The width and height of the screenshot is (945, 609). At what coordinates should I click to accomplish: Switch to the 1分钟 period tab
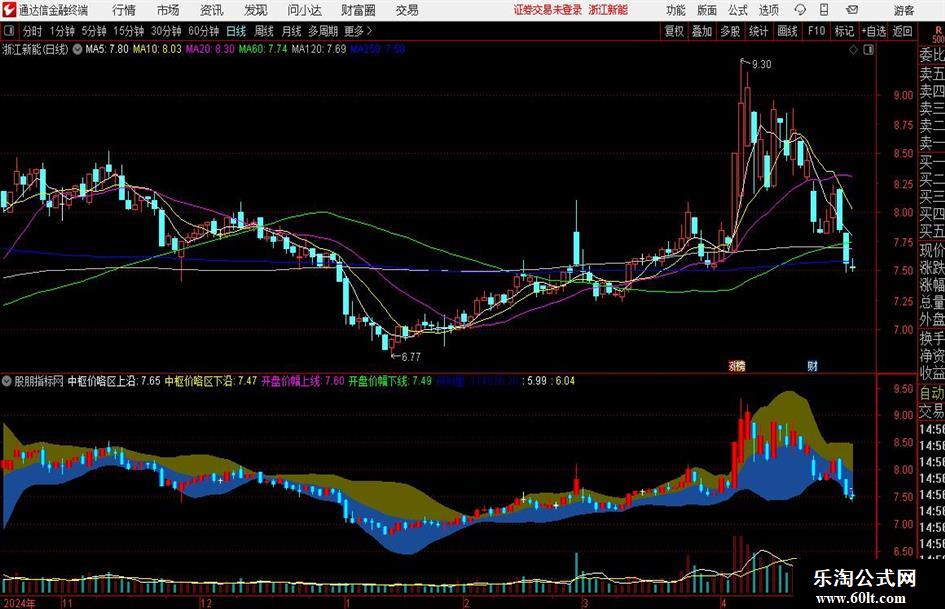pos(61,31)
